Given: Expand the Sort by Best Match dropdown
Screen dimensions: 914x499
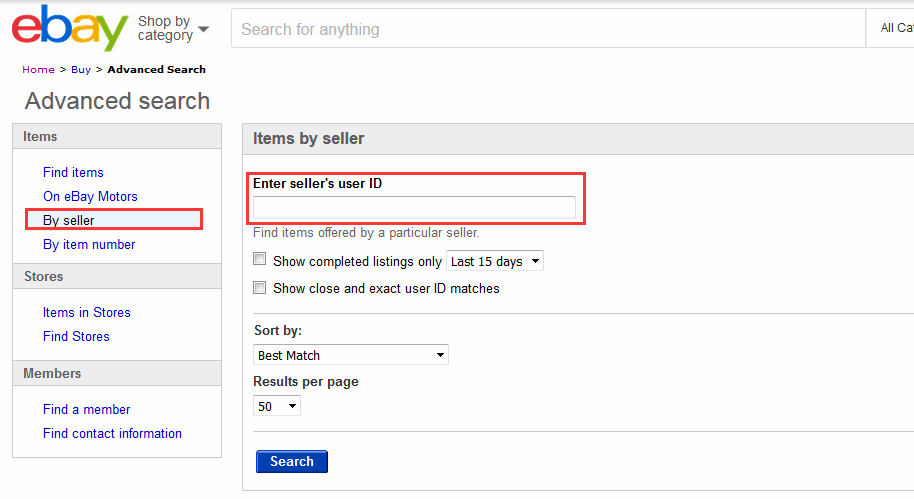Looking at the screenshot, I should tap(351, 355).
